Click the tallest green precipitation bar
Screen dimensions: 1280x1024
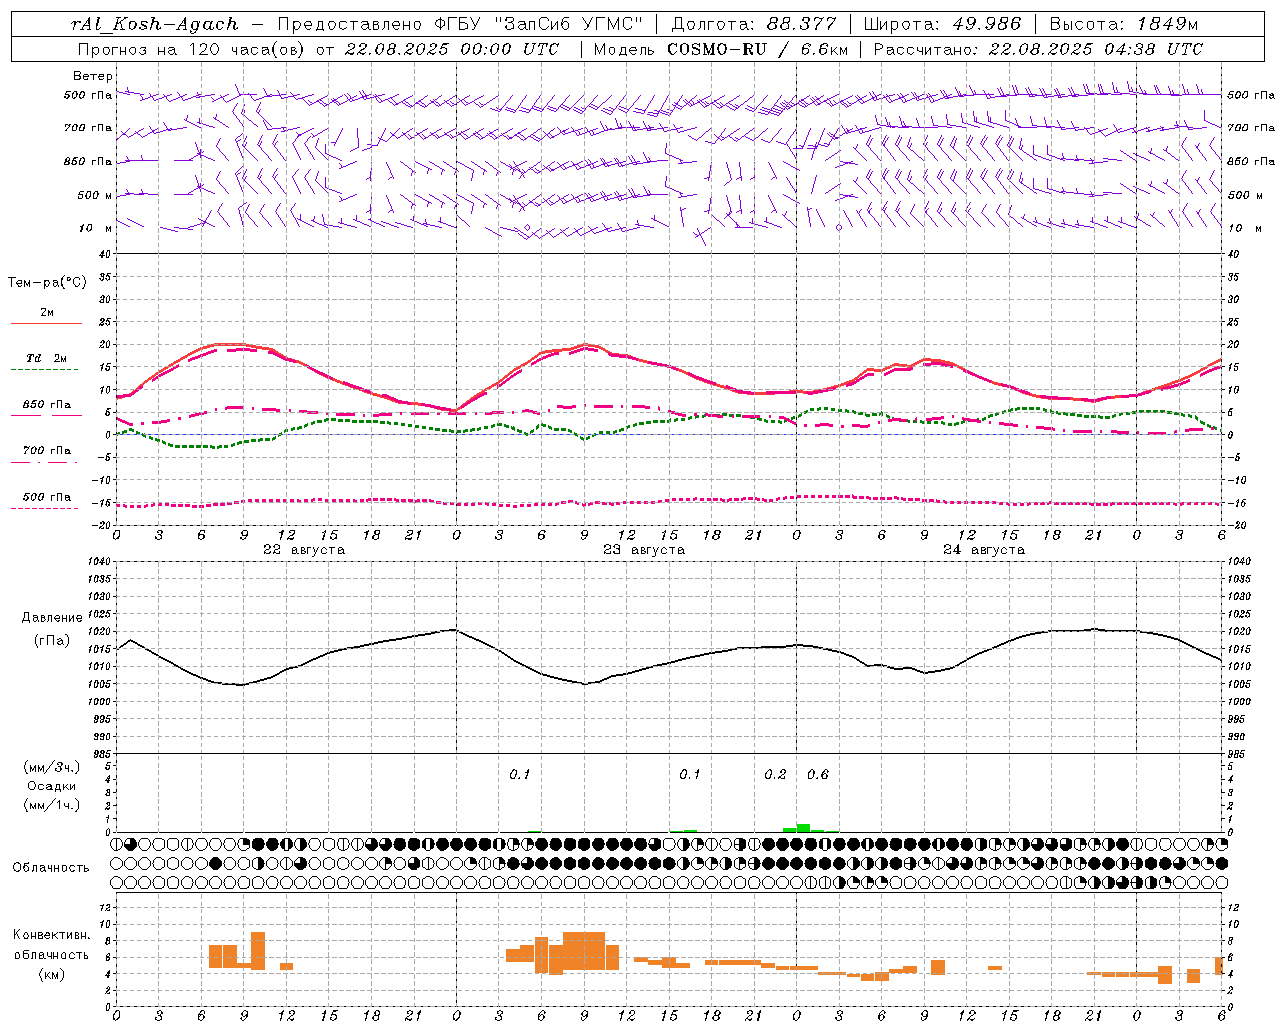803,828
